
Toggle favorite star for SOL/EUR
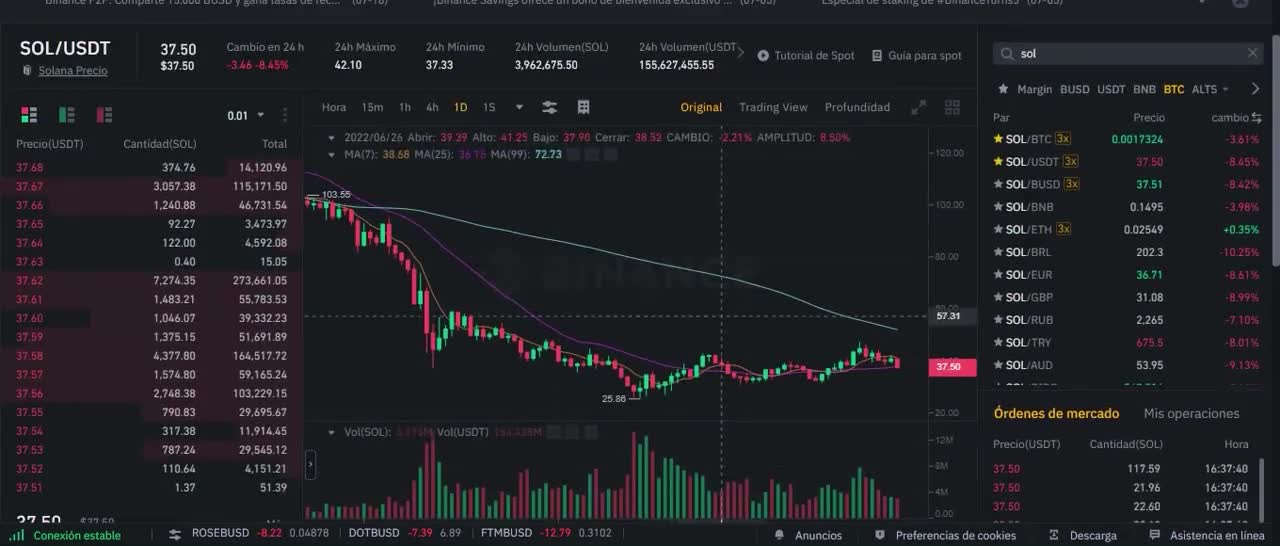click(998, 274)
